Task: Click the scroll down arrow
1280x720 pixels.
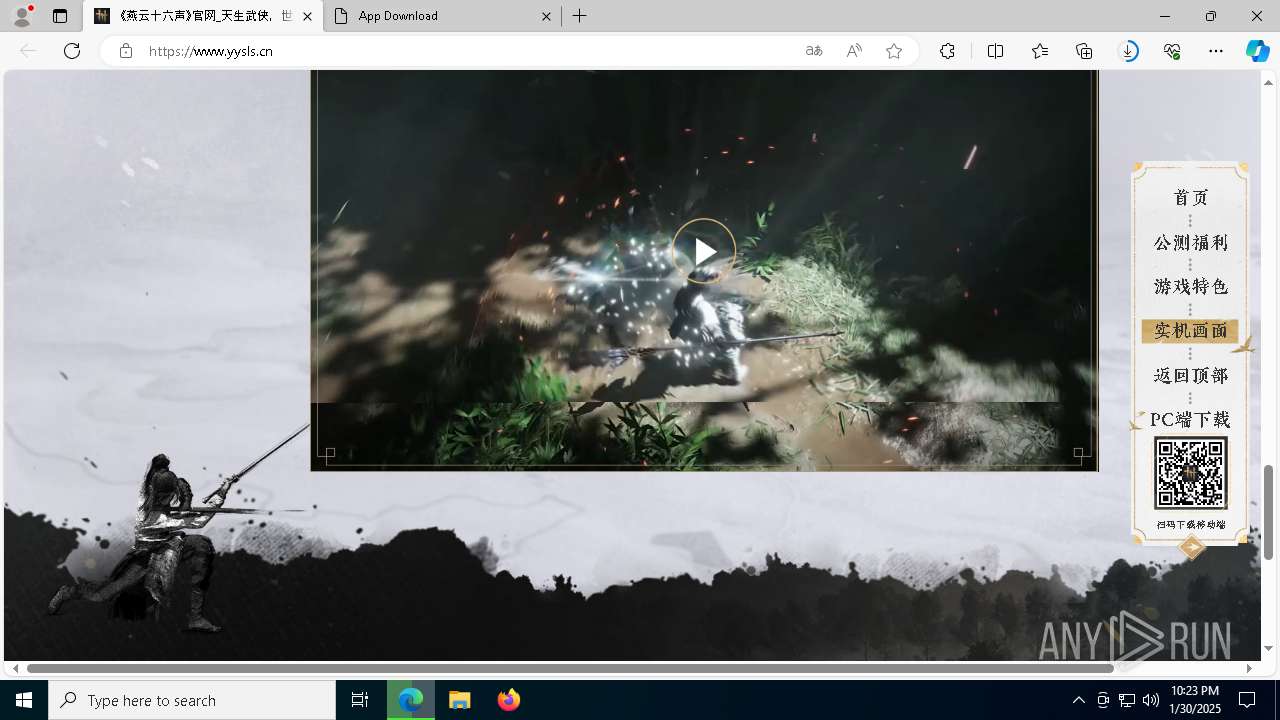Action: click(1268, 649)
